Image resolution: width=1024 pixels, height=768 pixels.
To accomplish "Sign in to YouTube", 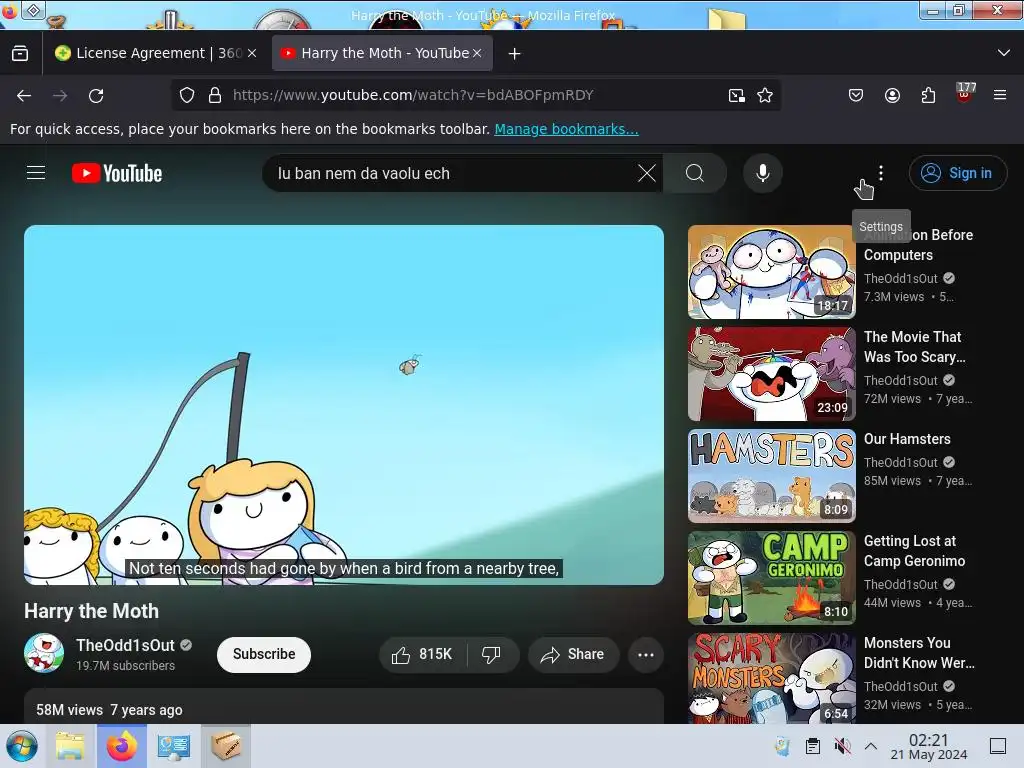I will pyautogui.click(x=957, y=173).
